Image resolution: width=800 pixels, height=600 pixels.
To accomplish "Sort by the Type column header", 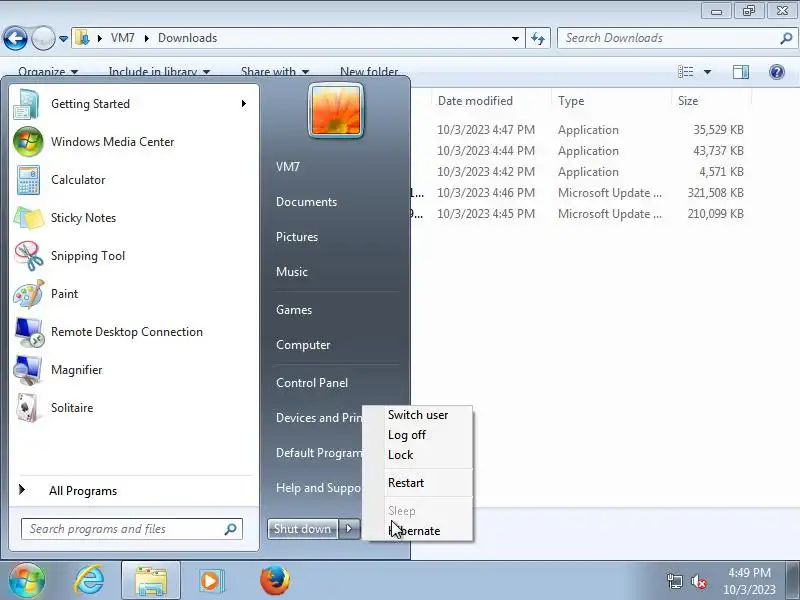I will click(611, 101).
